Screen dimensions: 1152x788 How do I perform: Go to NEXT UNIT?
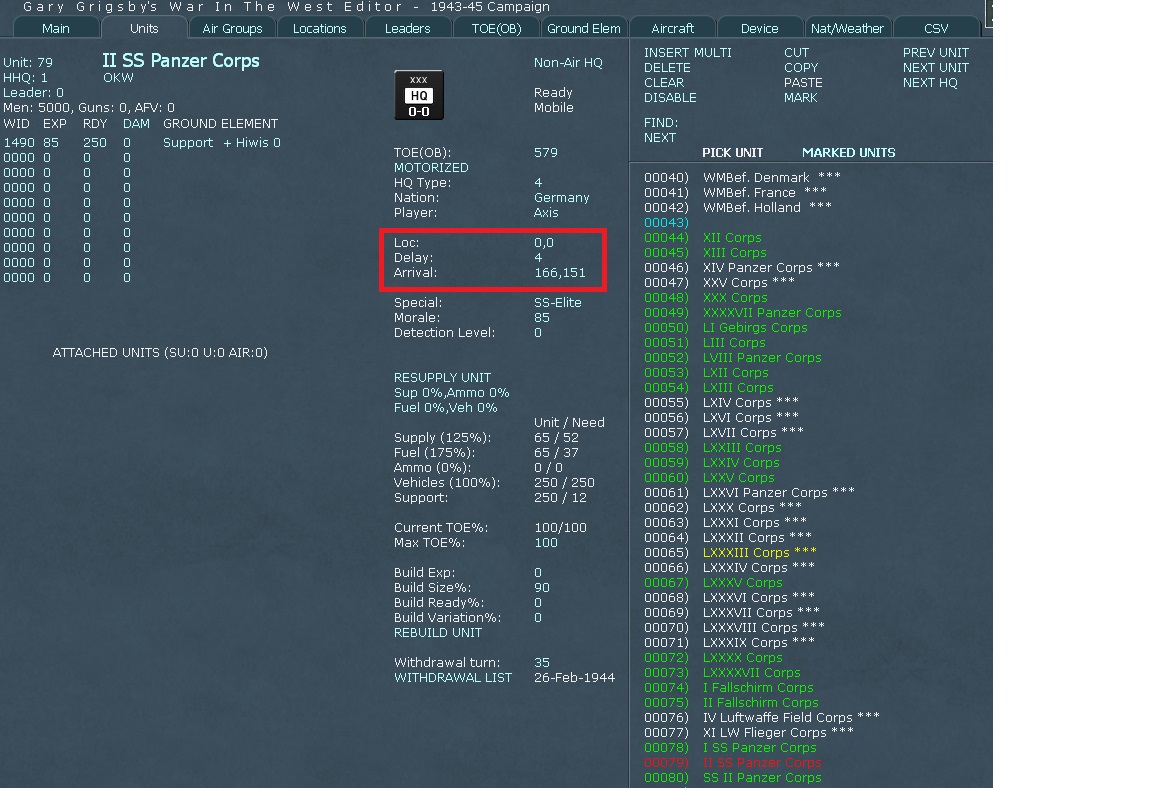coord(936,68)
